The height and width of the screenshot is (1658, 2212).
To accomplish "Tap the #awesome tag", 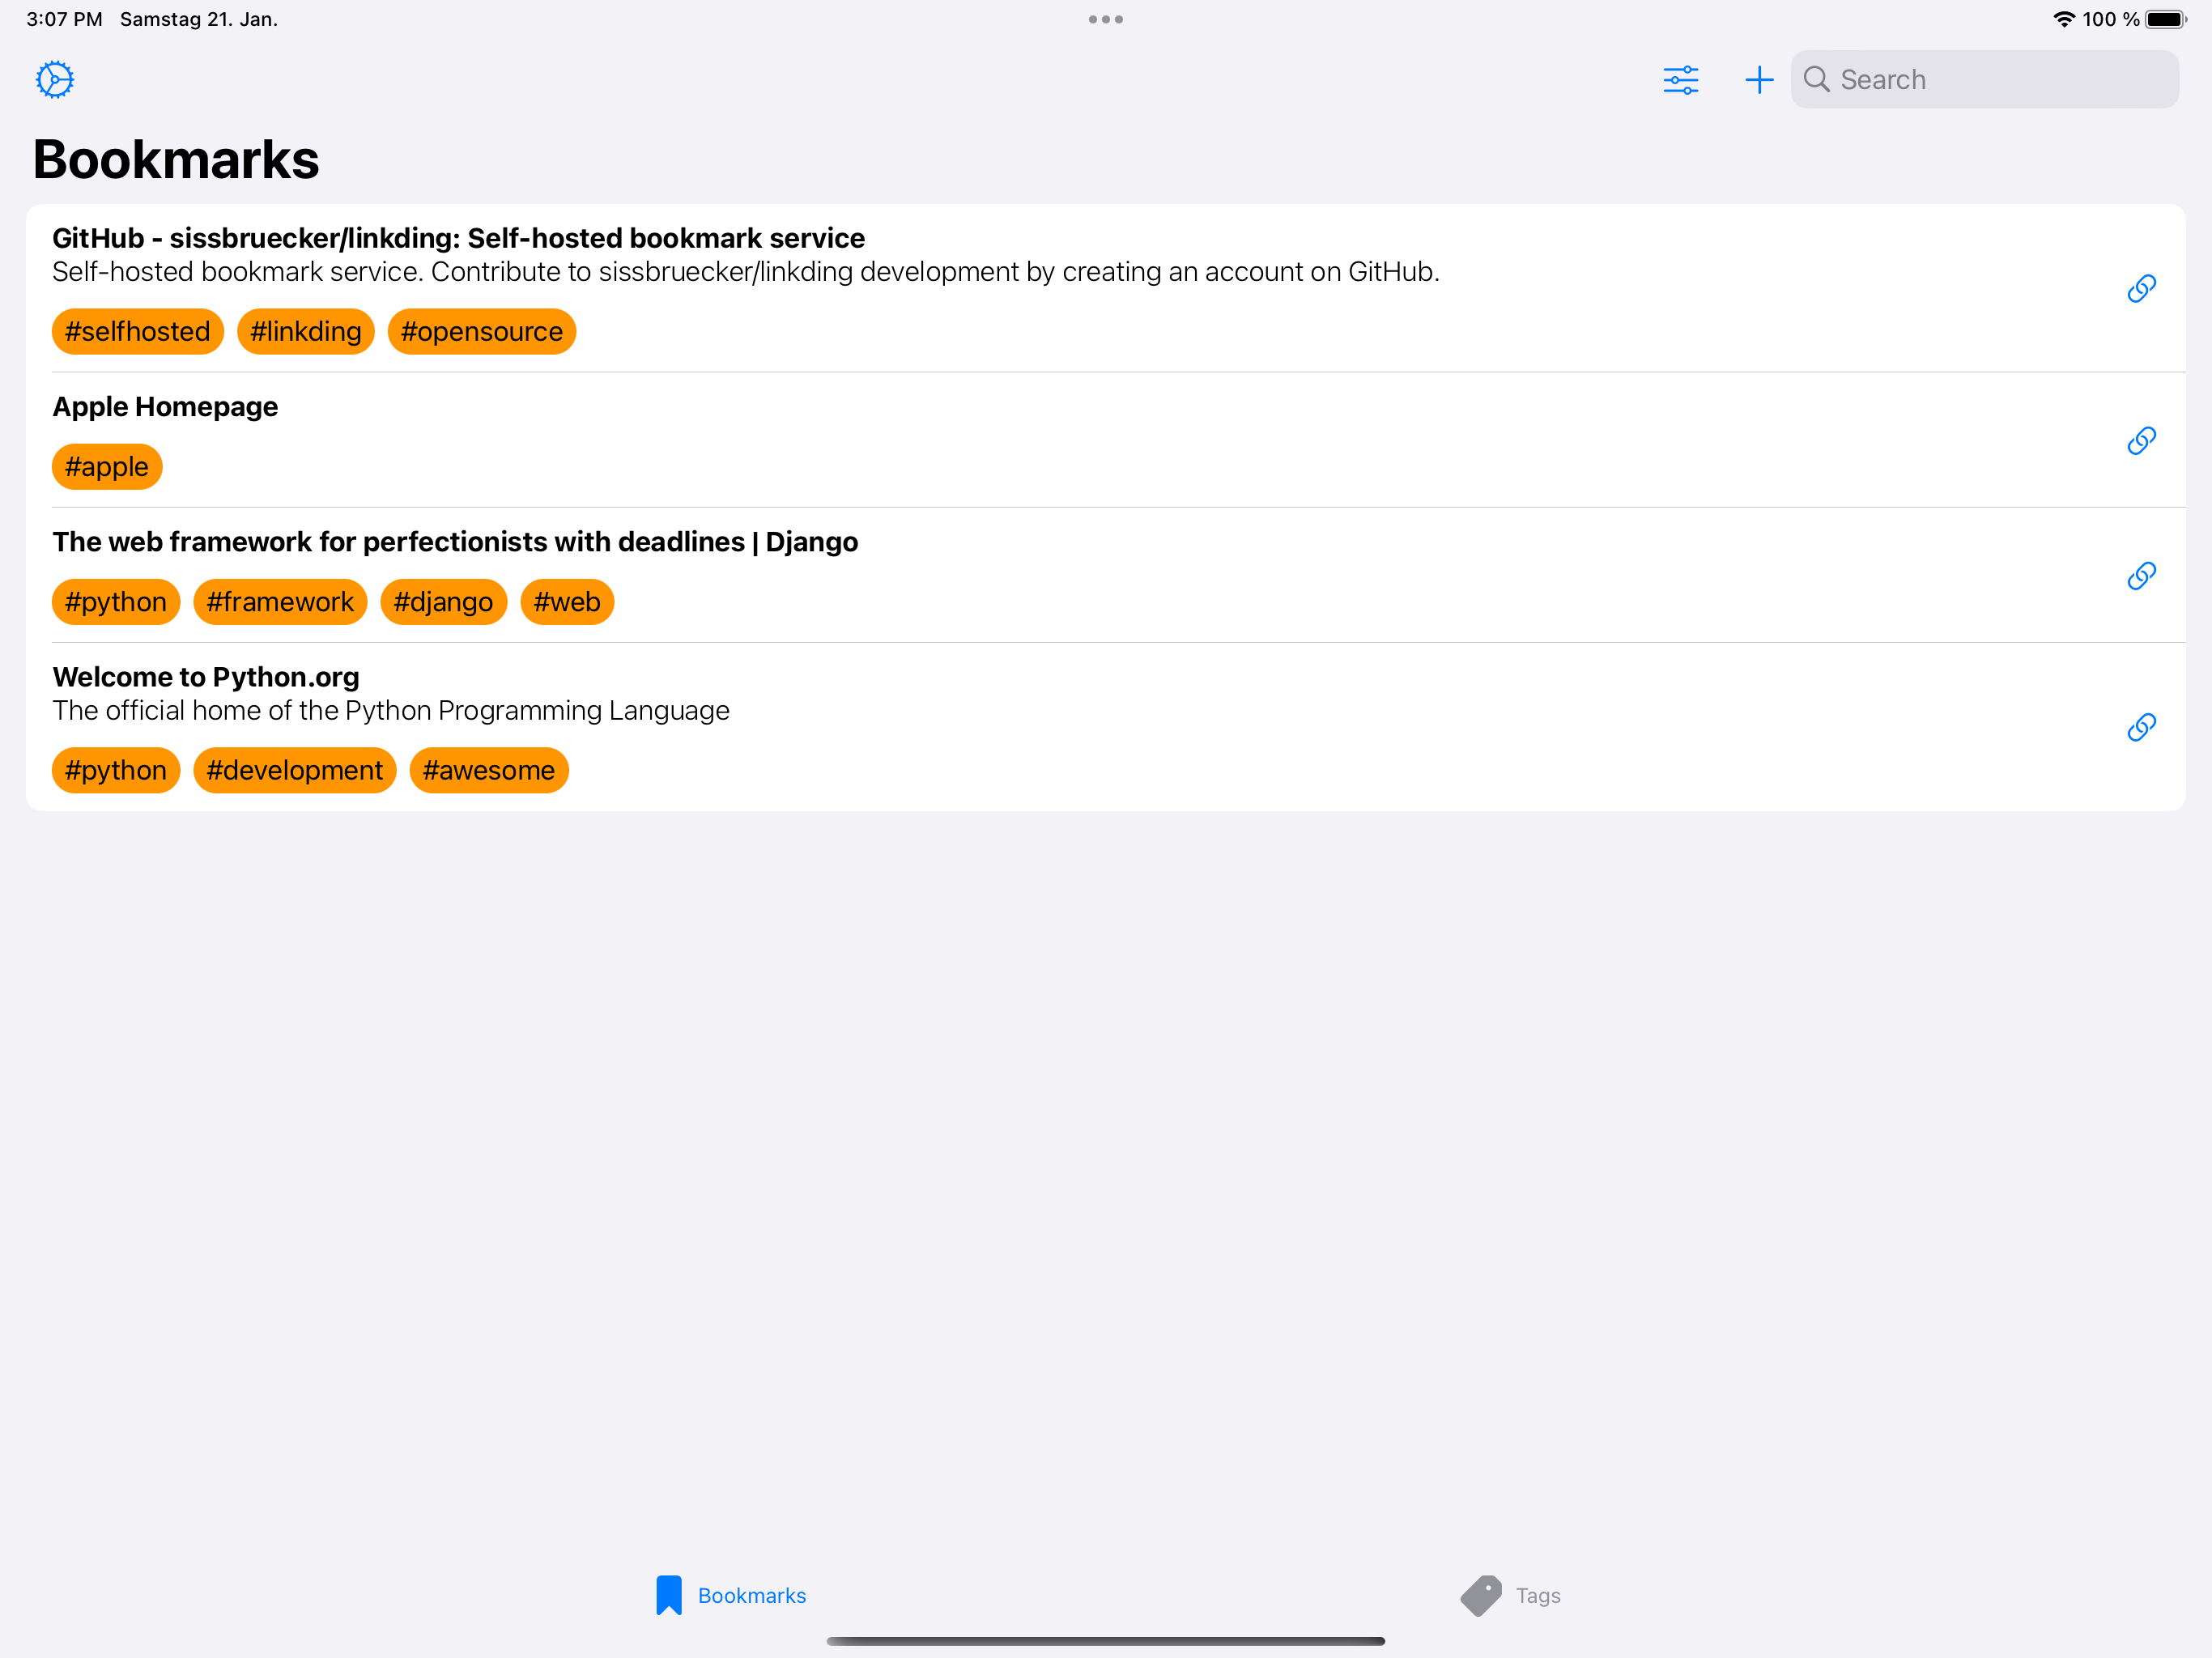I will pos(488,771).
